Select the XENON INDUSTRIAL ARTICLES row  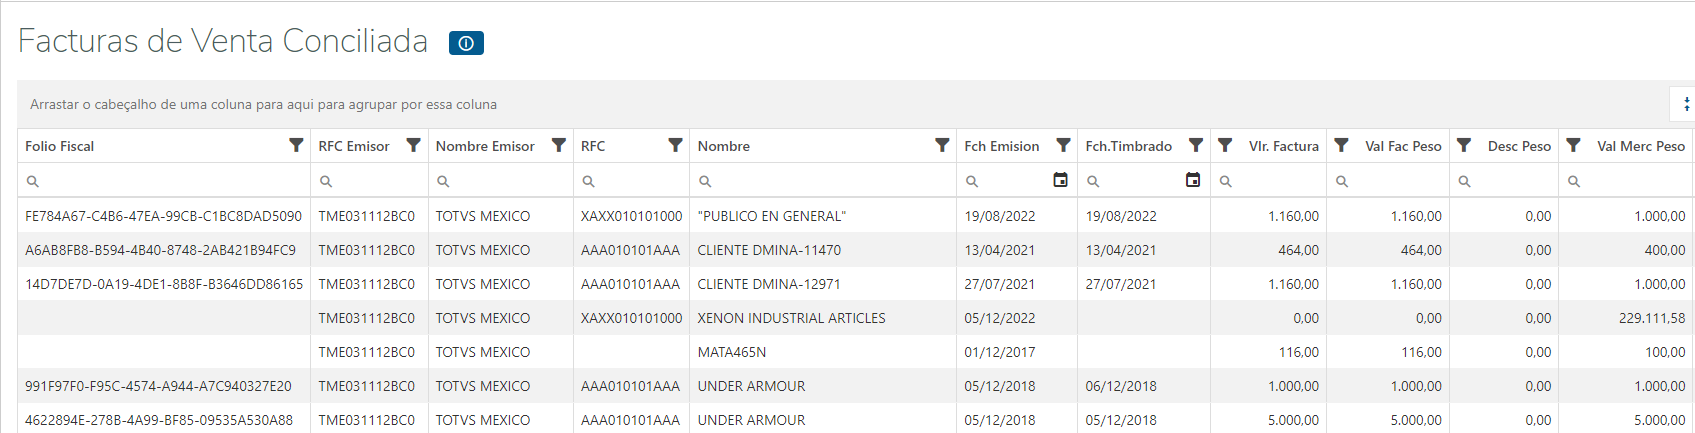click(791, 318)
